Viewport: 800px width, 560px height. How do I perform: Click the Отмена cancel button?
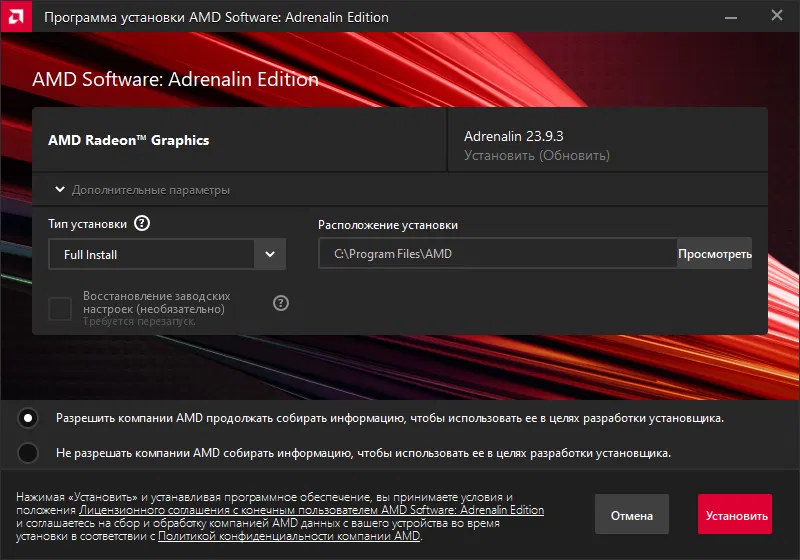pos(632,515)
